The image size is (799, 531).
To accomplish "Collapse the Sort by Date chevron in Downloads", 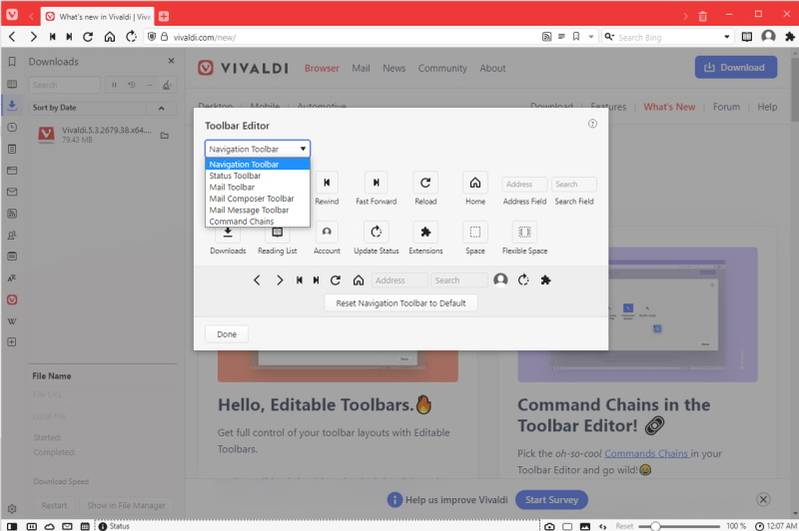I will pos(161,108).
